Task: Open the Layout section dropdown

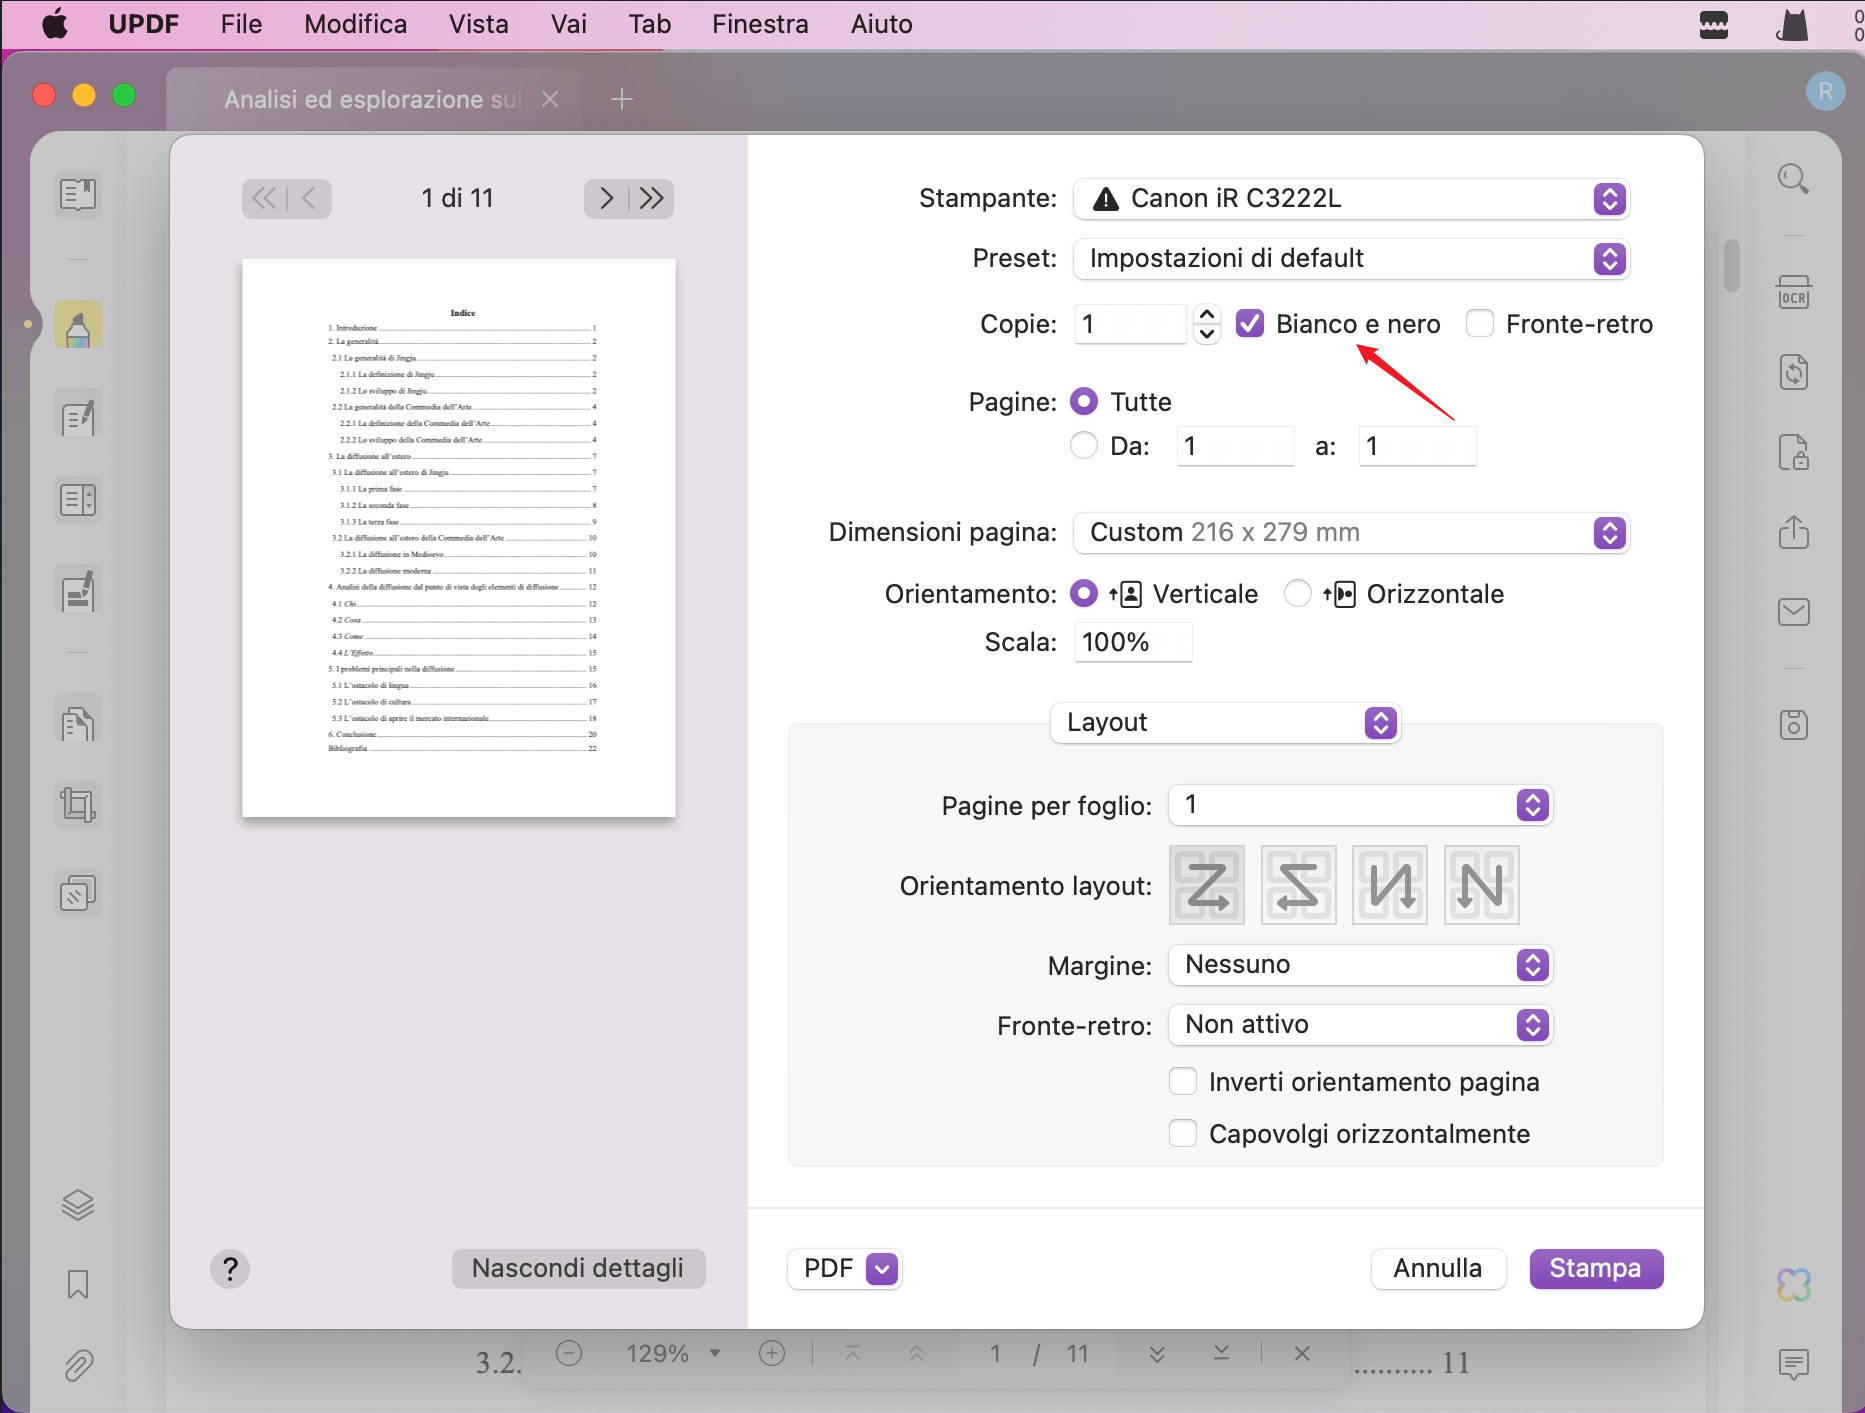Action: pos(1225,723)
